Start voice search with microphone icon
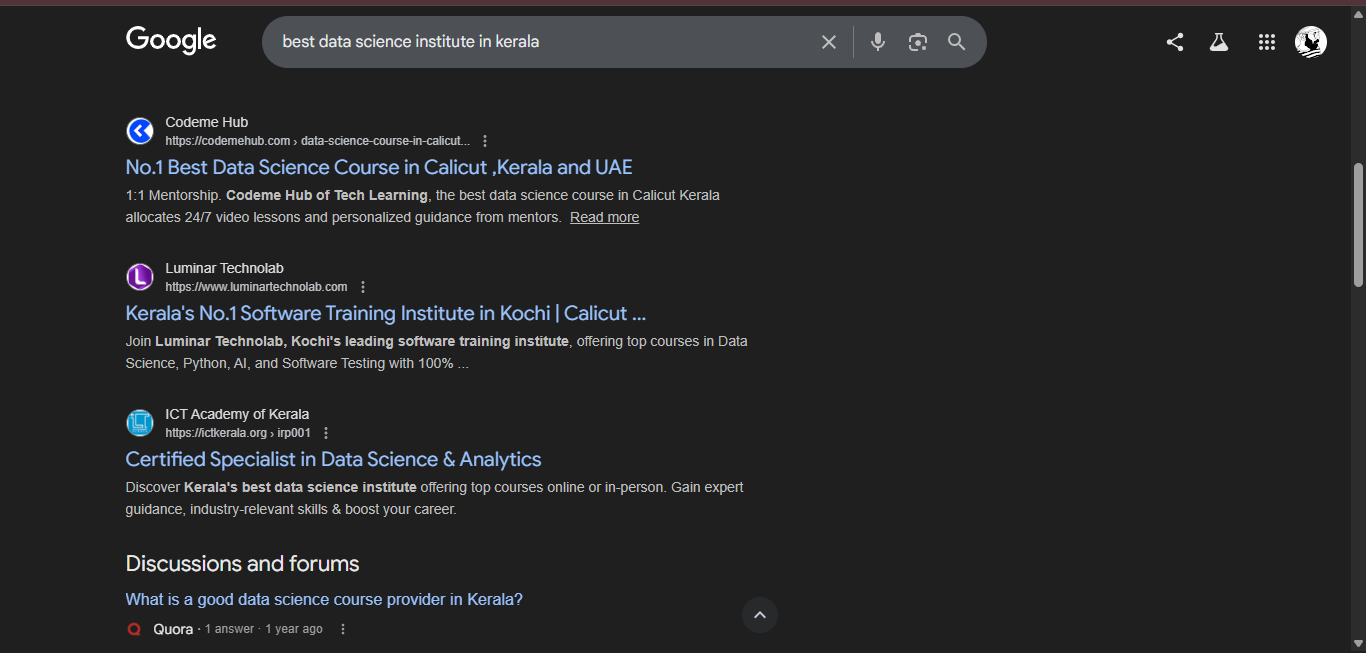 pyautogui.click(x=877, y=42)
